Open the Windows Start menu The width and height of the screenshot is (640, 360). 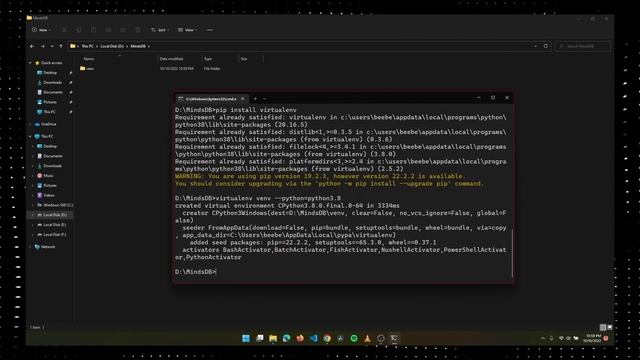[x=246, y=338]
